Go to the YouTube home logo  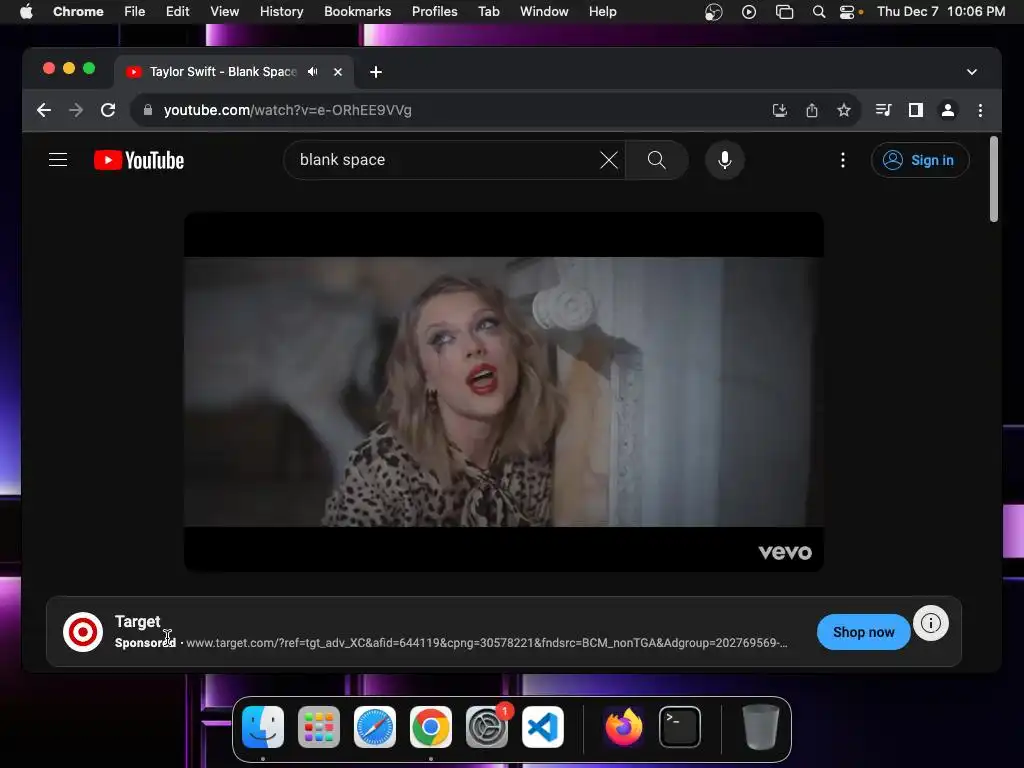click(139, 160)
